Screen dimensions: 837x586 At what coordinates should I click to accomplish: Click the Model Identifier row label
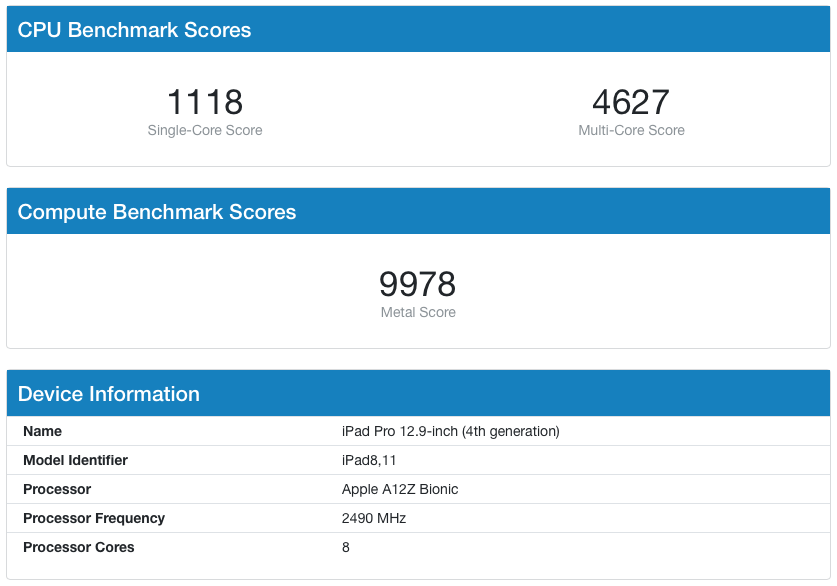click(75, 460)
